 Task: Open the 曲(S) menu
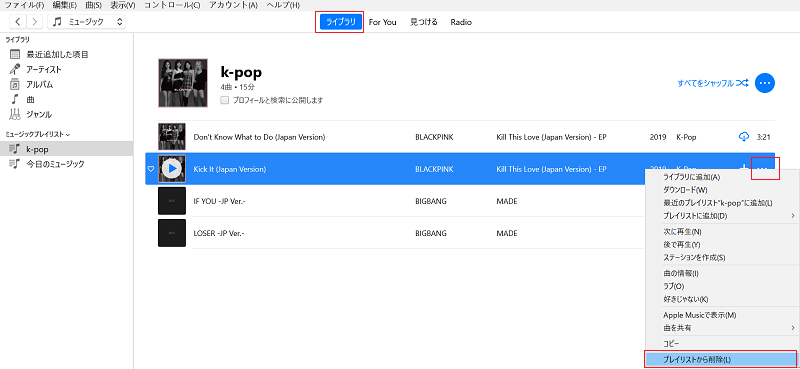(94, 6)
